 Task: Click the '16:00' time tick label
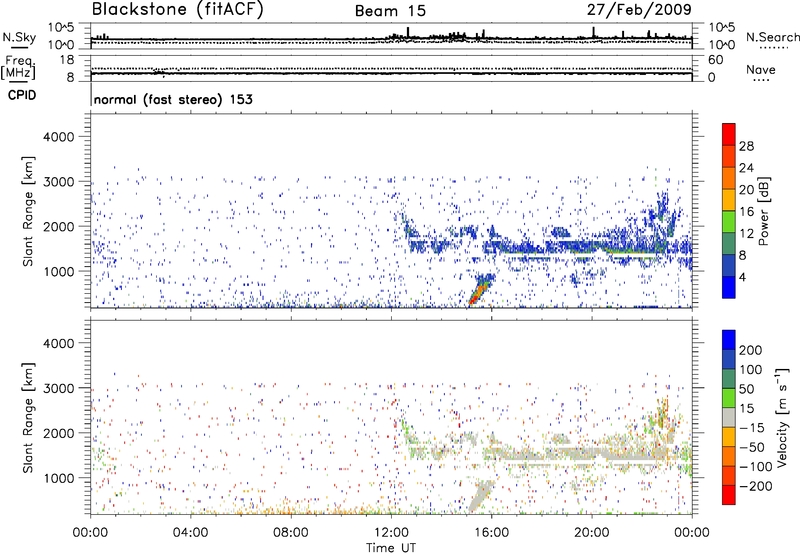pos(492,533)
